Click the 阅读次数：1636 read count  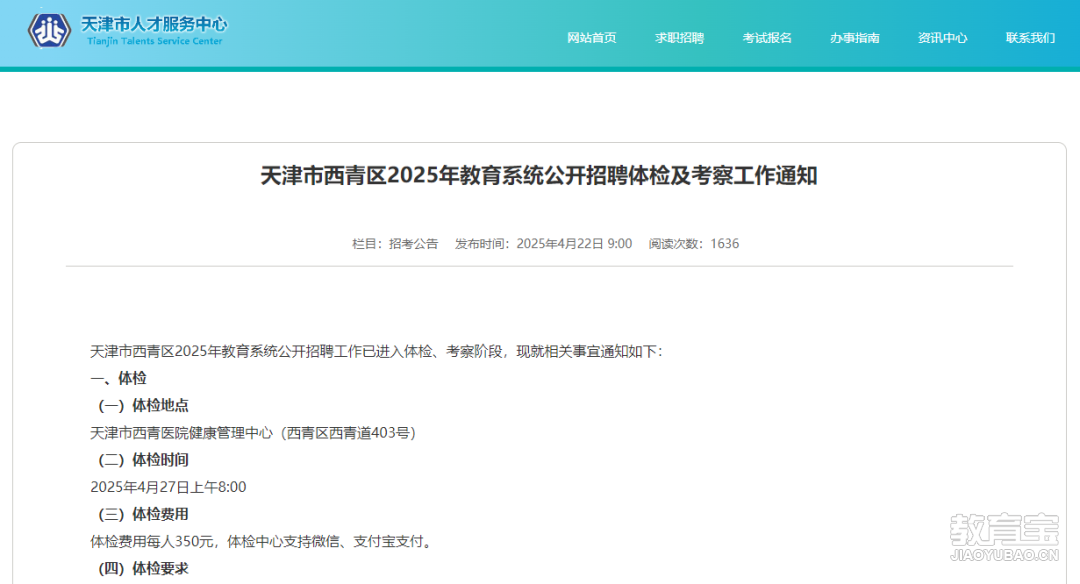694,244
